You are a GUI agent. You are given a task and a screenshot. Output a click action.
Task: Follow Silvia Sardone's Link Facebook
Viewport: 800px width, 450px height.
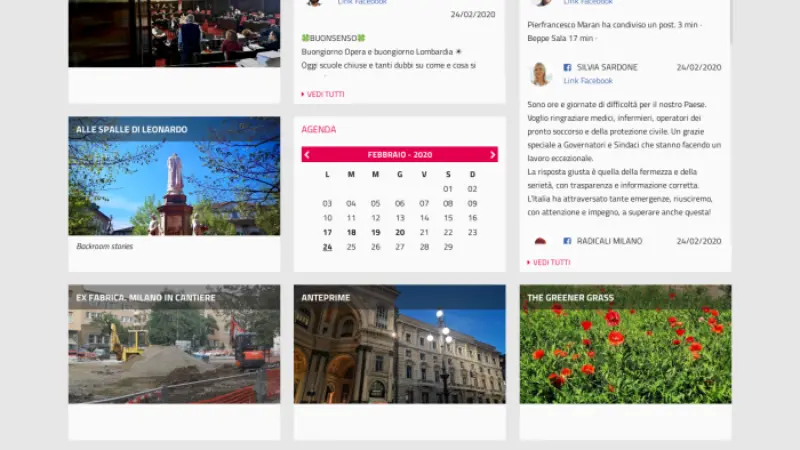(588, 81)
